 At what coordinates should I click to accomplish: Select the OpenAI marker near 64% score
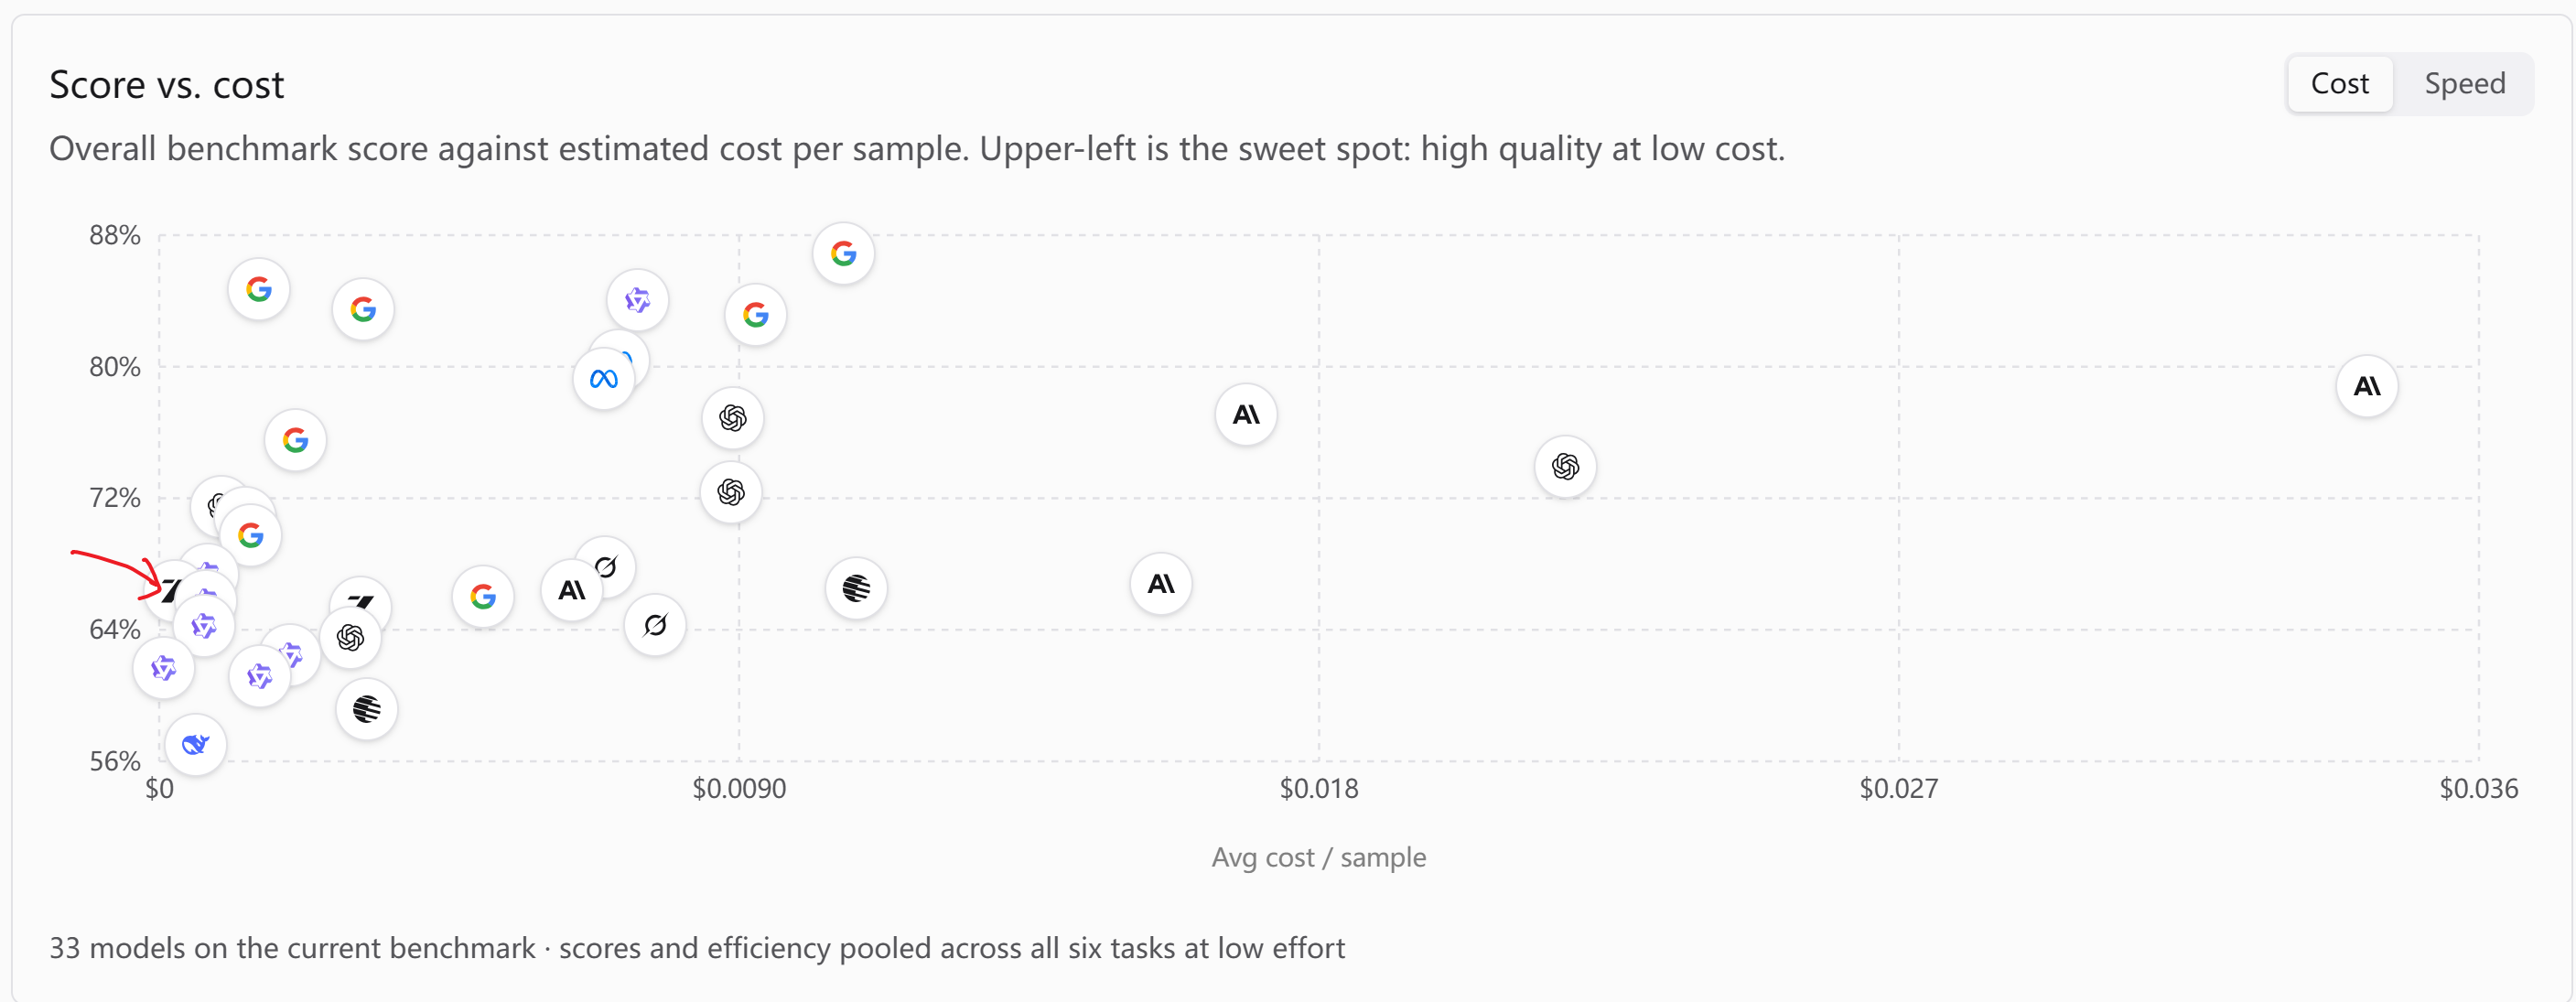click(350, 637)
